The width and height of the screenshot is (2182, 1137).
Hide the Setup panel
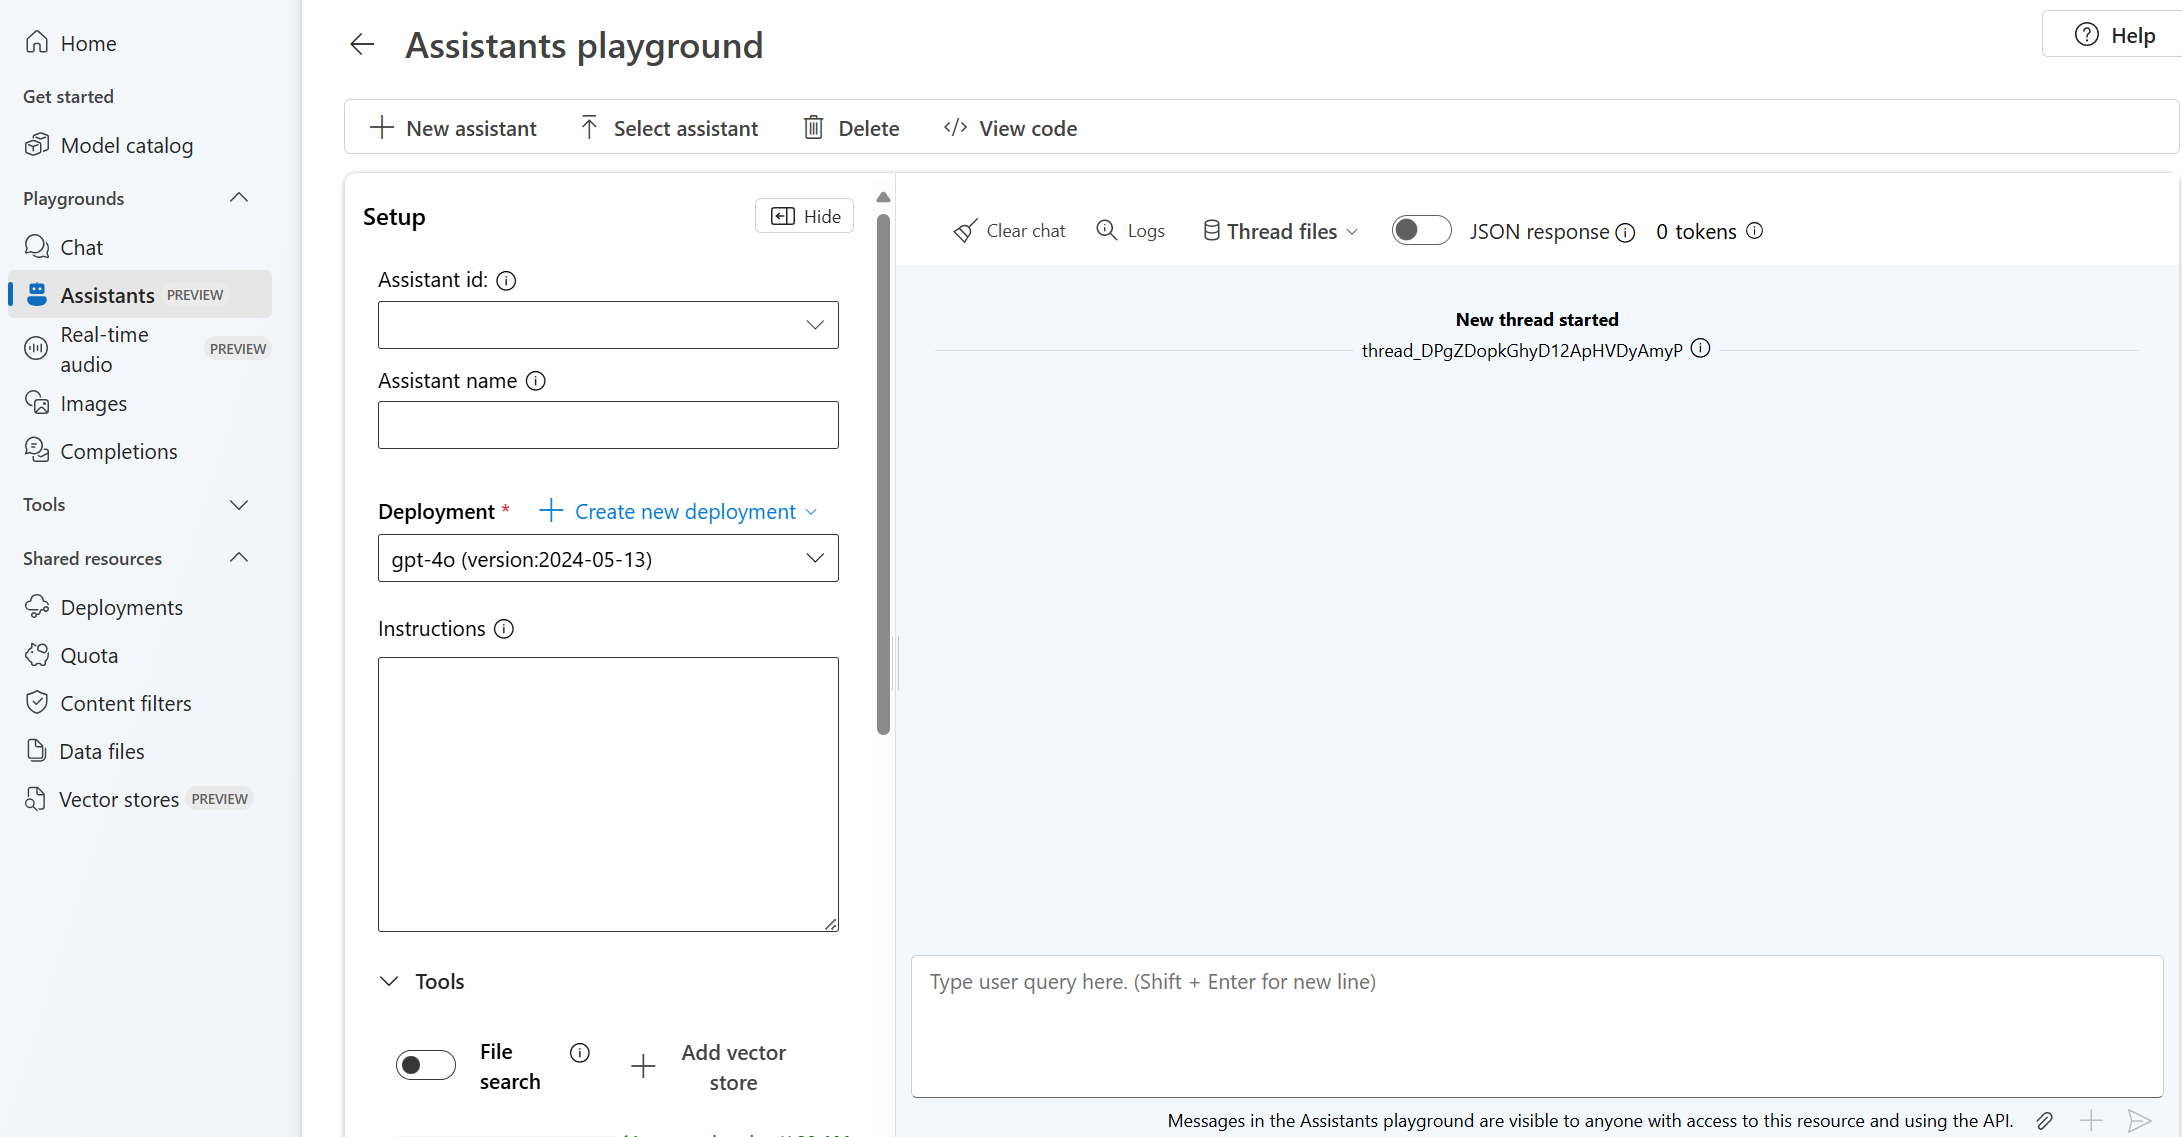(x=804, y=216)
